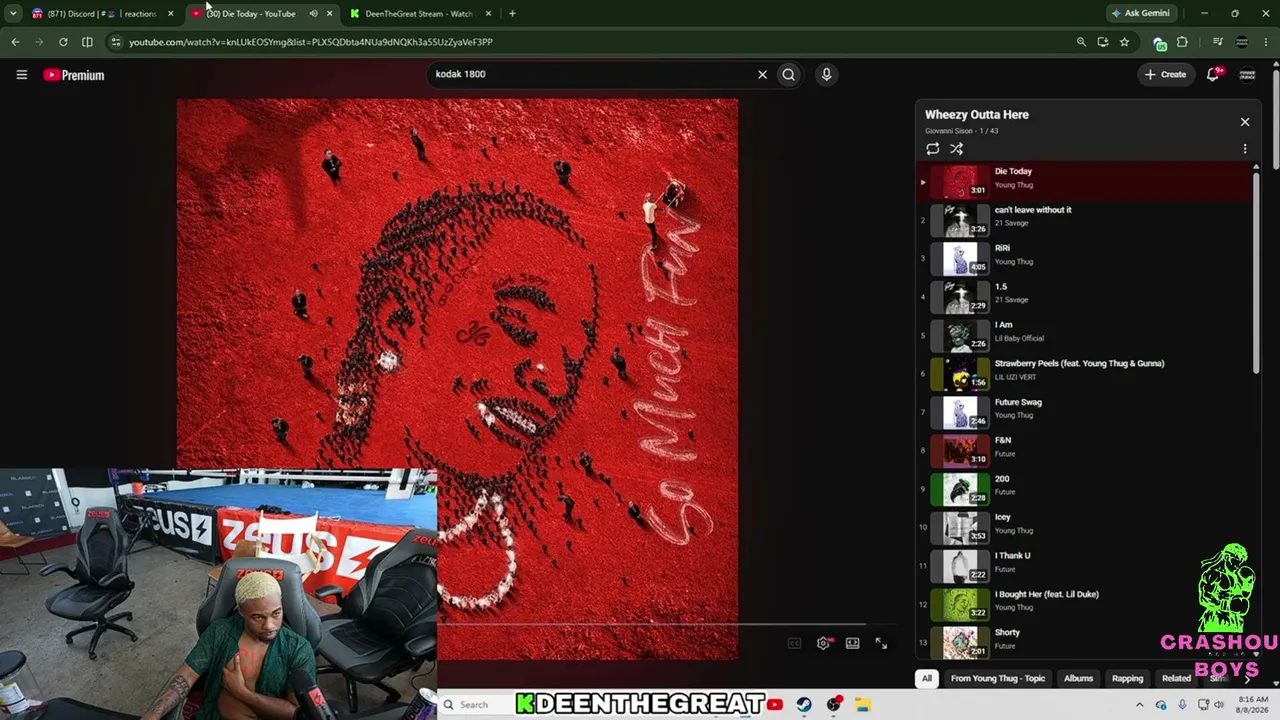Viewport: 1280px width, 720px height.
Task: Select the Related chip
Action: 1176,678
